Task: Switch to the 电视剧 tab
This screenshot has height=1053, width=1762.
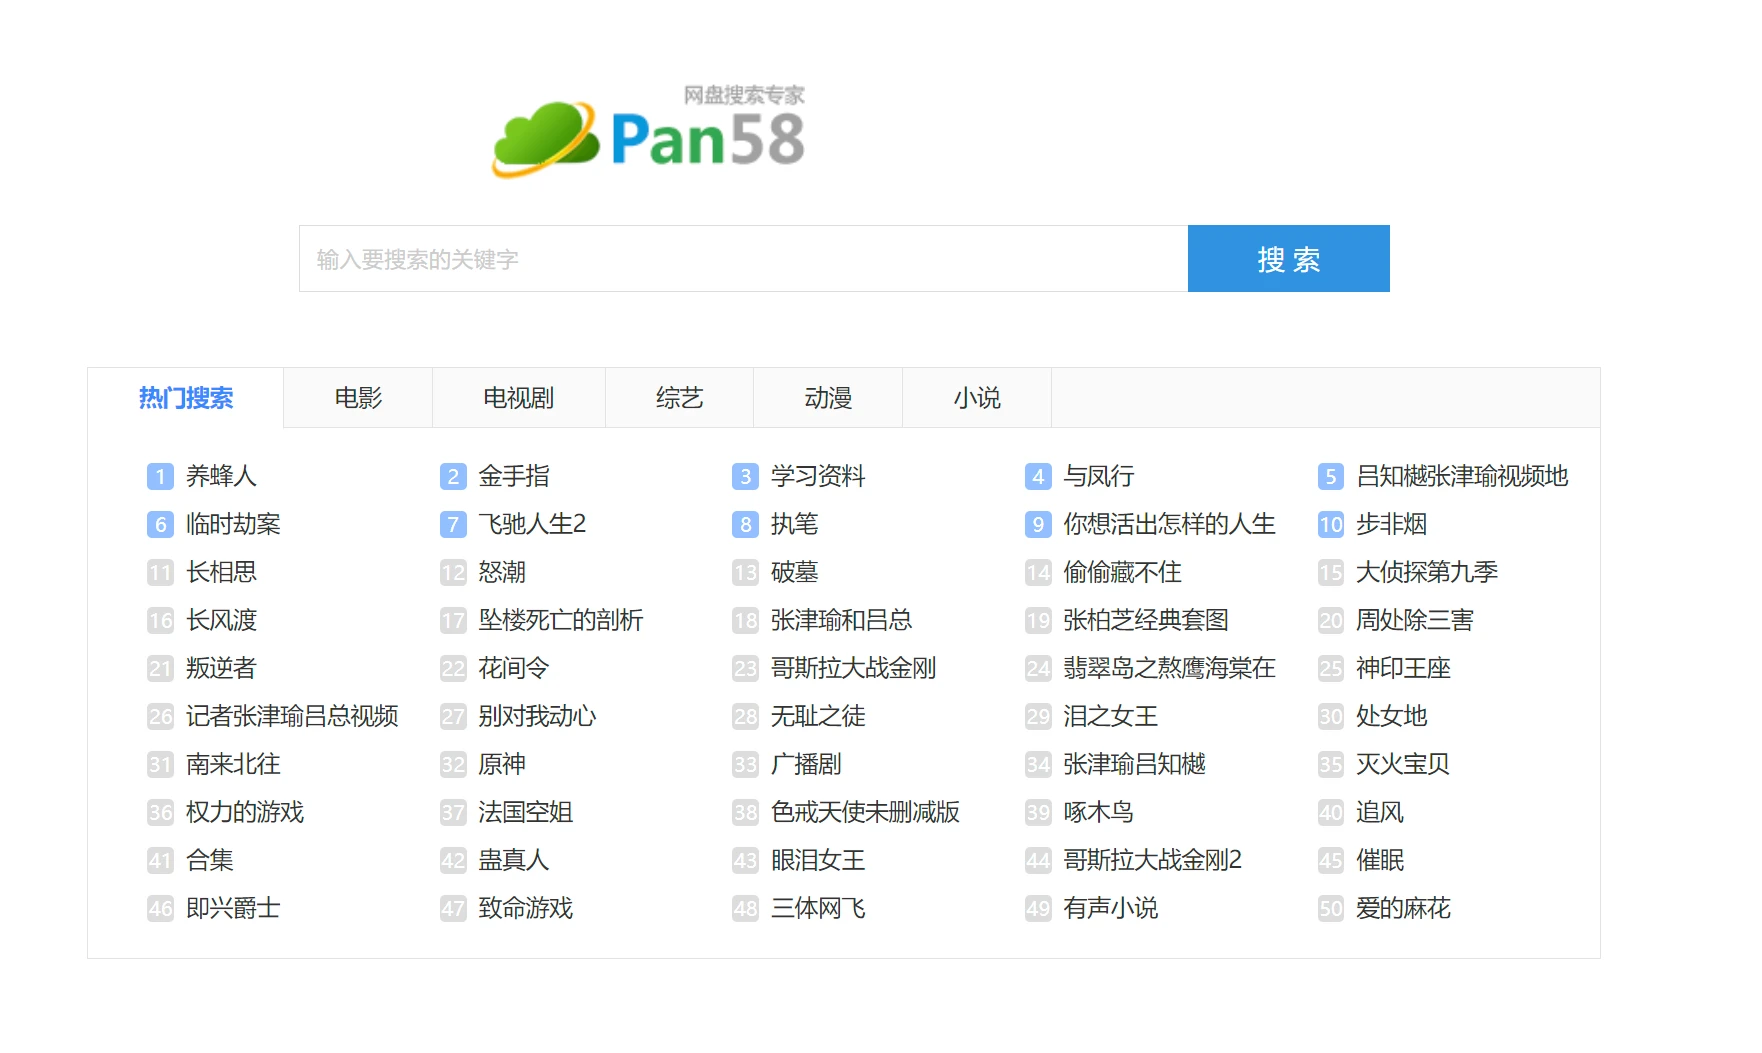Action: 518,398
